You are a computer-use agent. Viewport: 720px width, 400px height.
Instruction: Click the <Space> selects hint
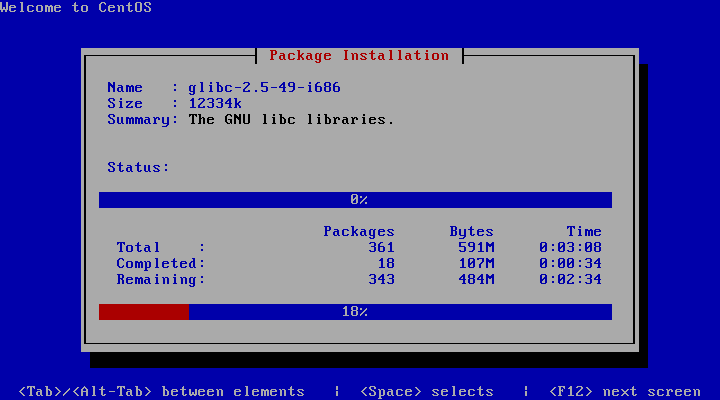click(427, 391)
